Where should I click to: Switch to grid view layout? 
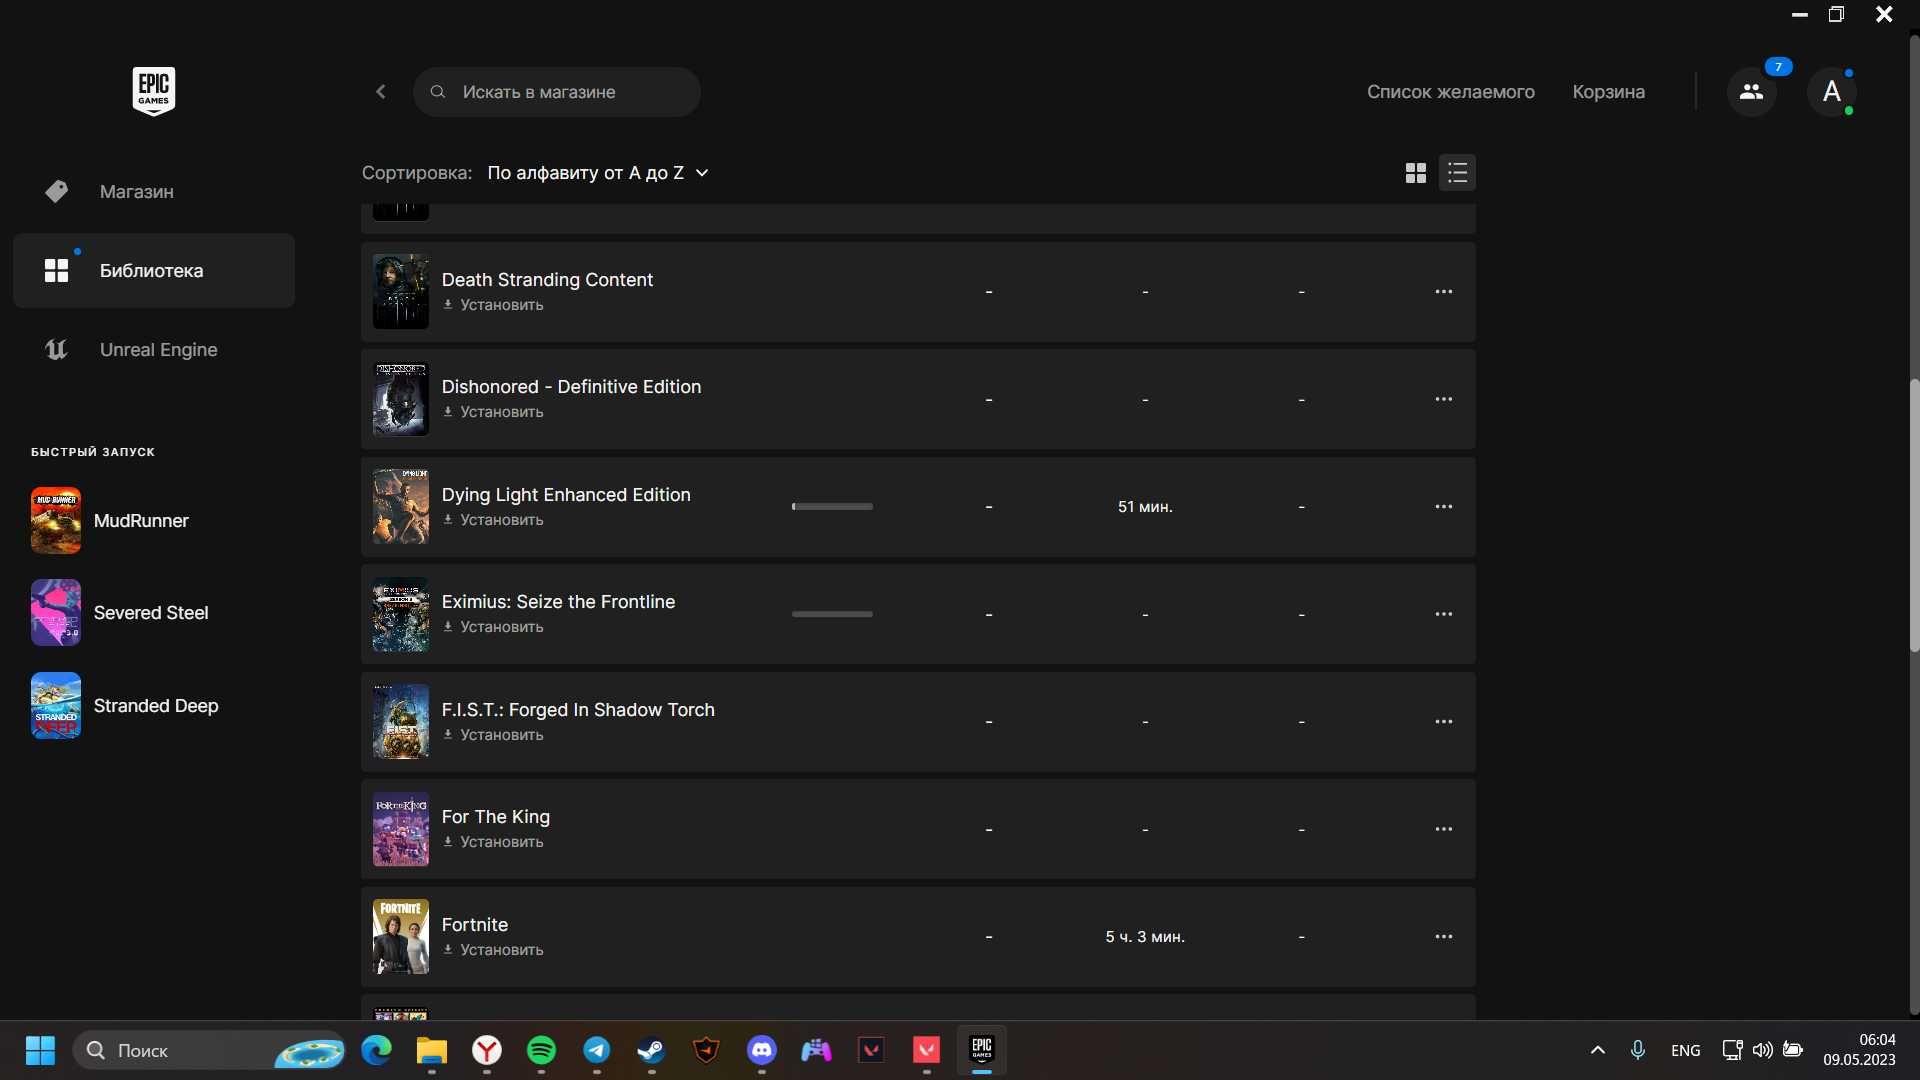(x=1415, y=171)
